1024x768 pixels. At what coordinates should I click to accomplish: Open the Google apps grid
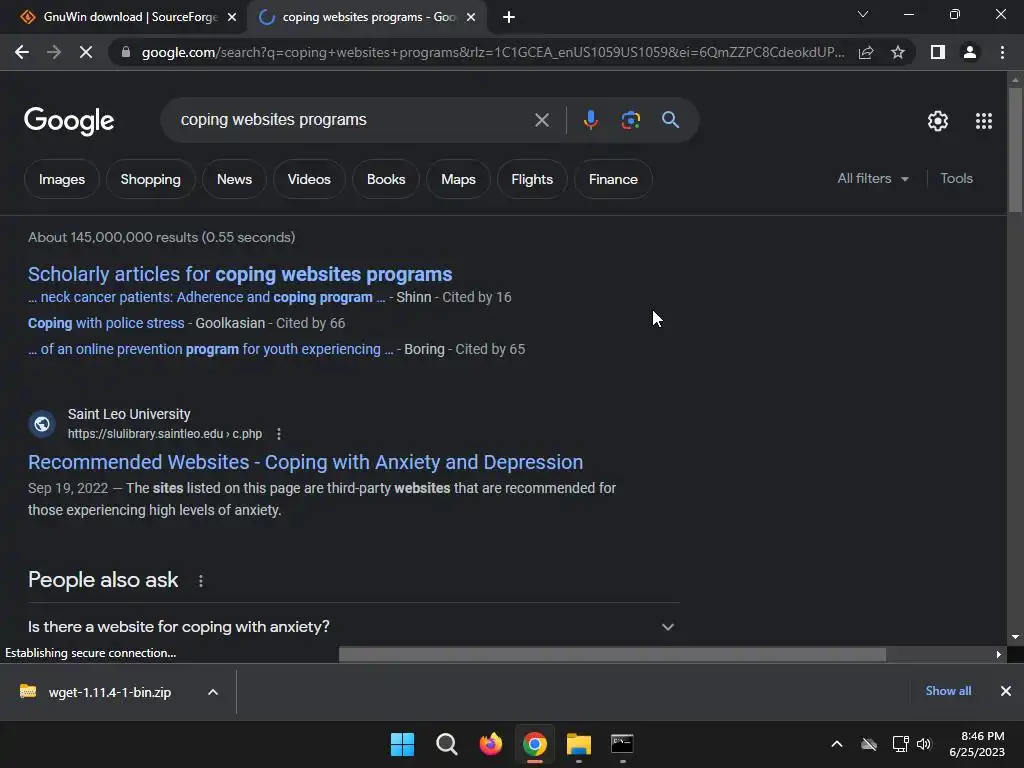click(x=984, y=121)
